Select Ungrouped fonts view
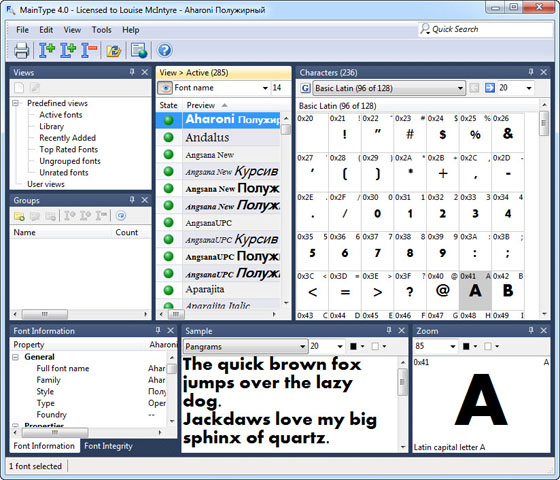 (x=70, y=161)
